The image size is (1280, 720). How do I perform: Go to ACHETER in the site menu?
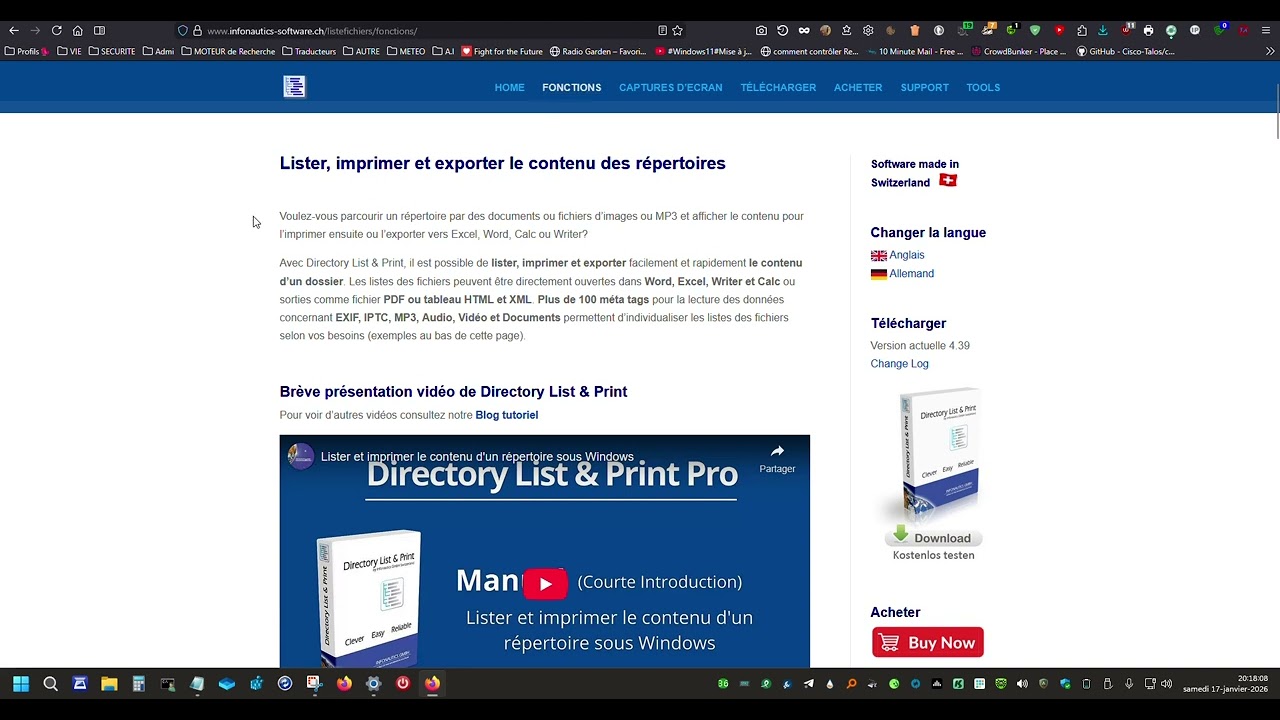click(x=858, y=88)
